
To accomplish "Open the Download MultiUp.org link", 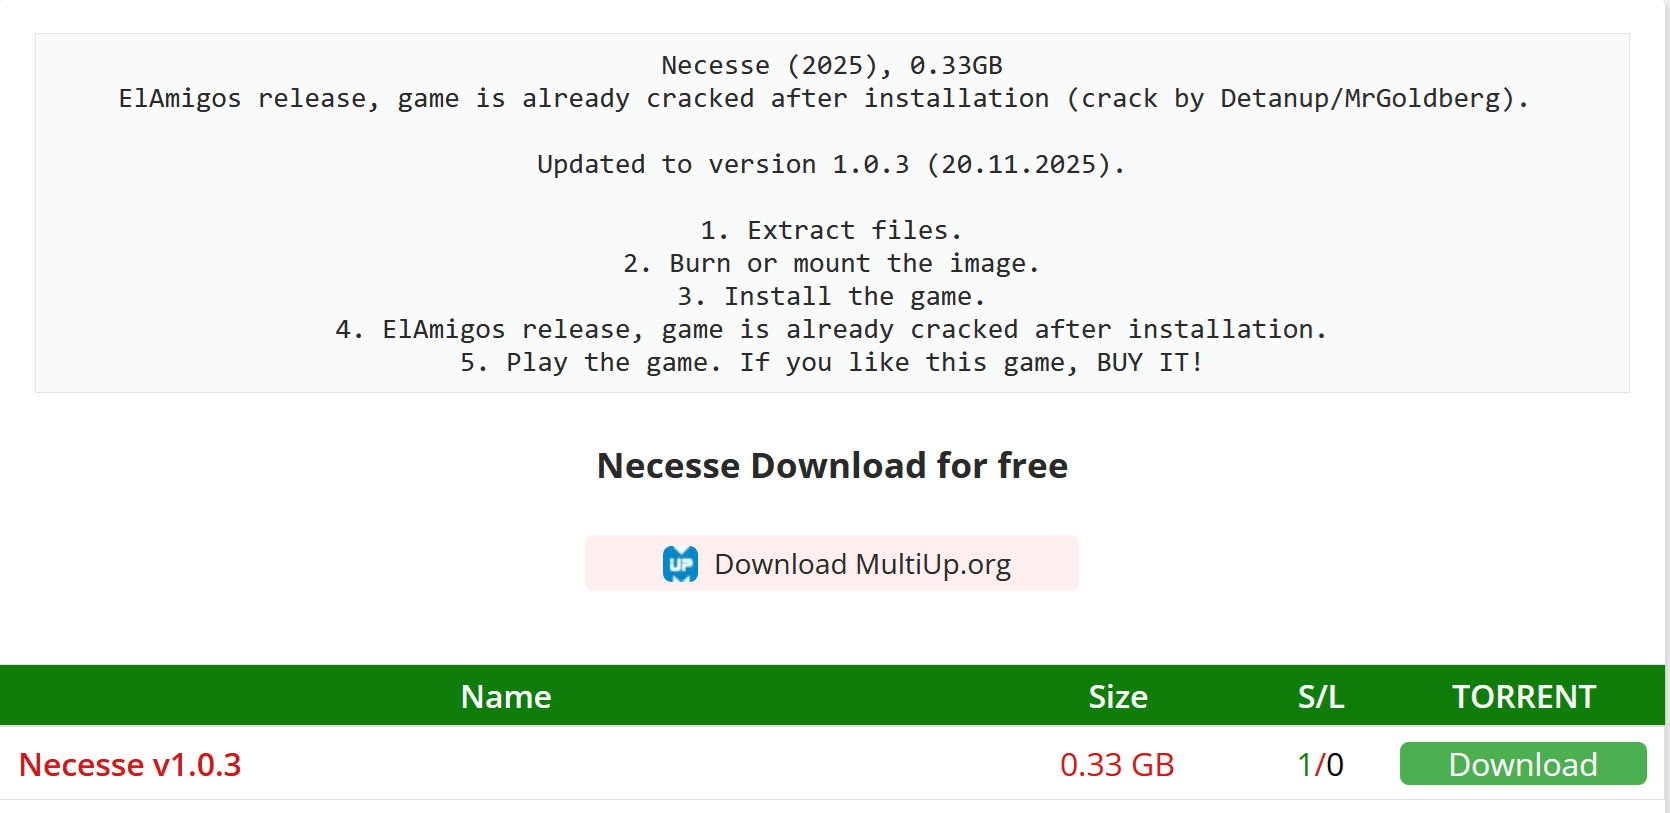I will pyautogui.click(x=862, y=564).
